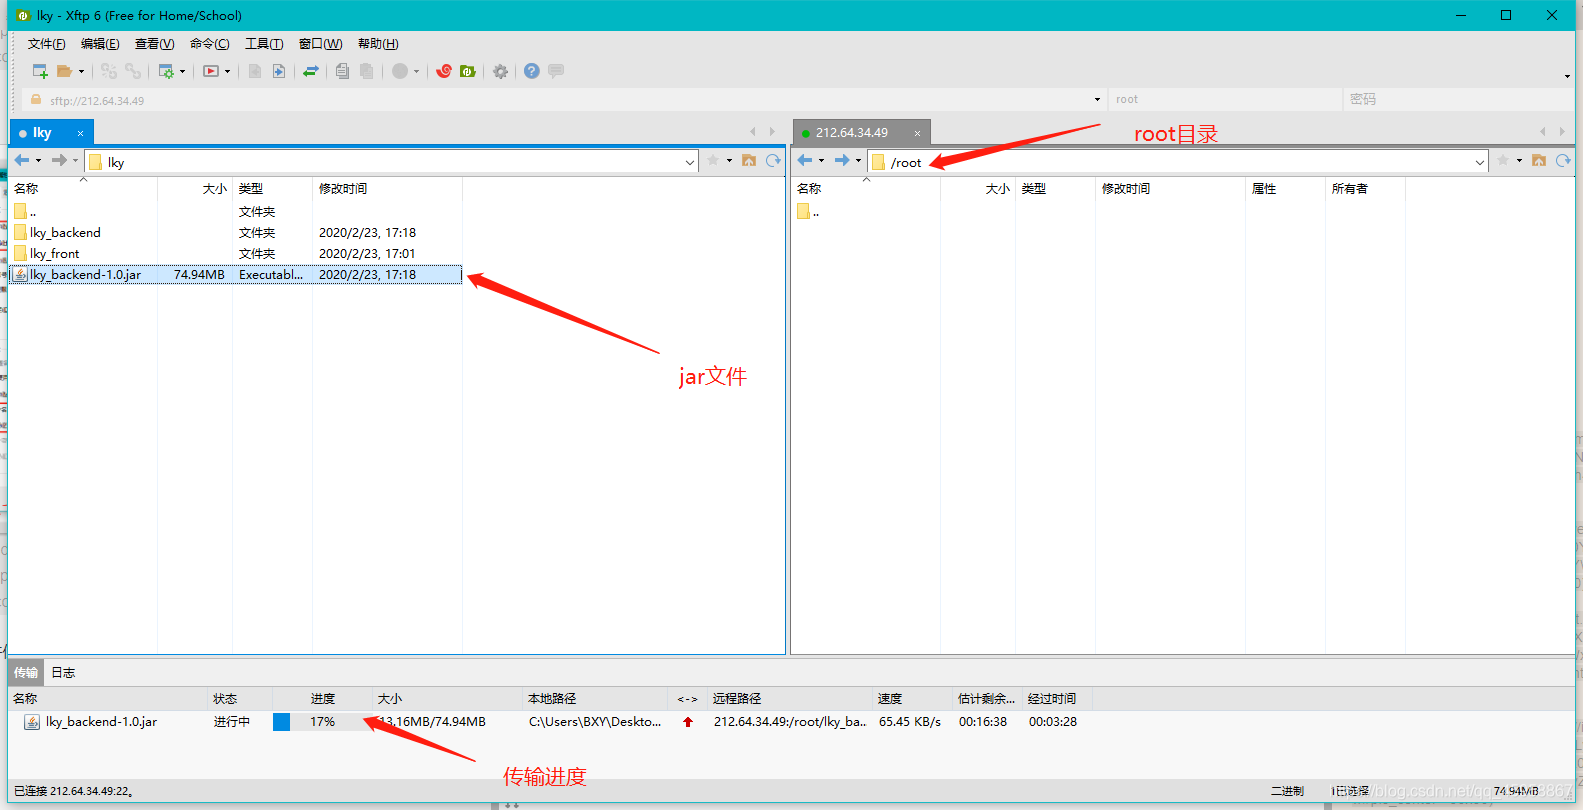This screenshot has height=810, width=1583.
Task: Expand the local lky path dropdown
Action: [x=690, y=162]
